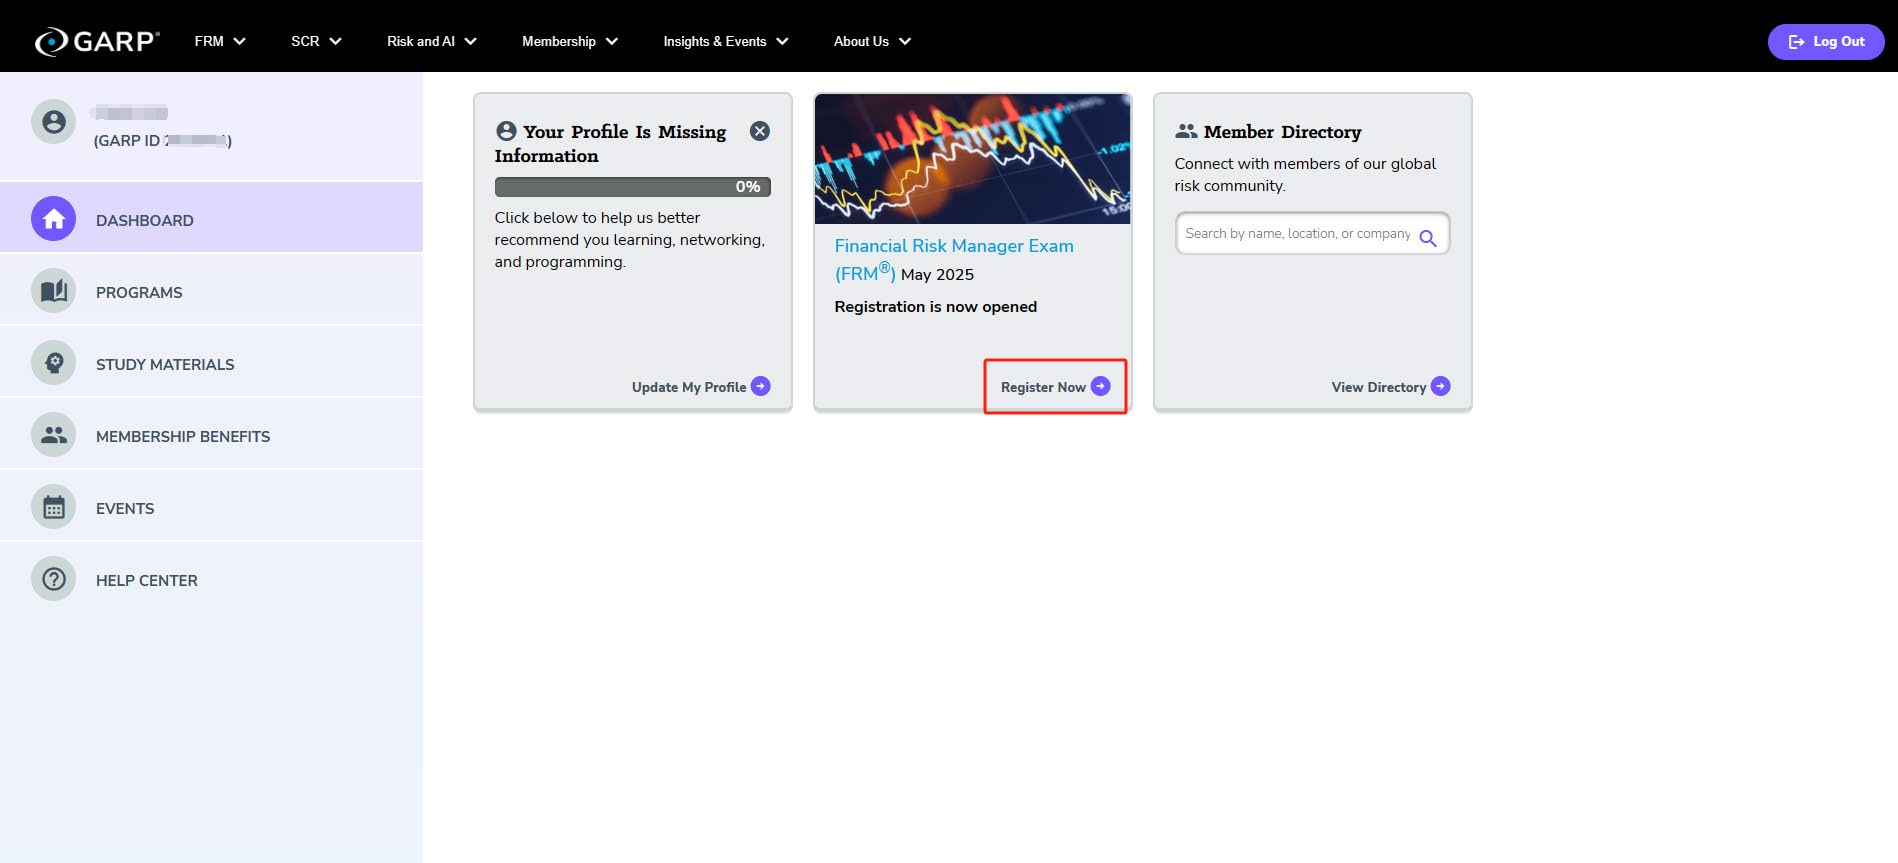Expand the SCR dropdown menu
This screenshot has width=1898, height=863.
316,41
